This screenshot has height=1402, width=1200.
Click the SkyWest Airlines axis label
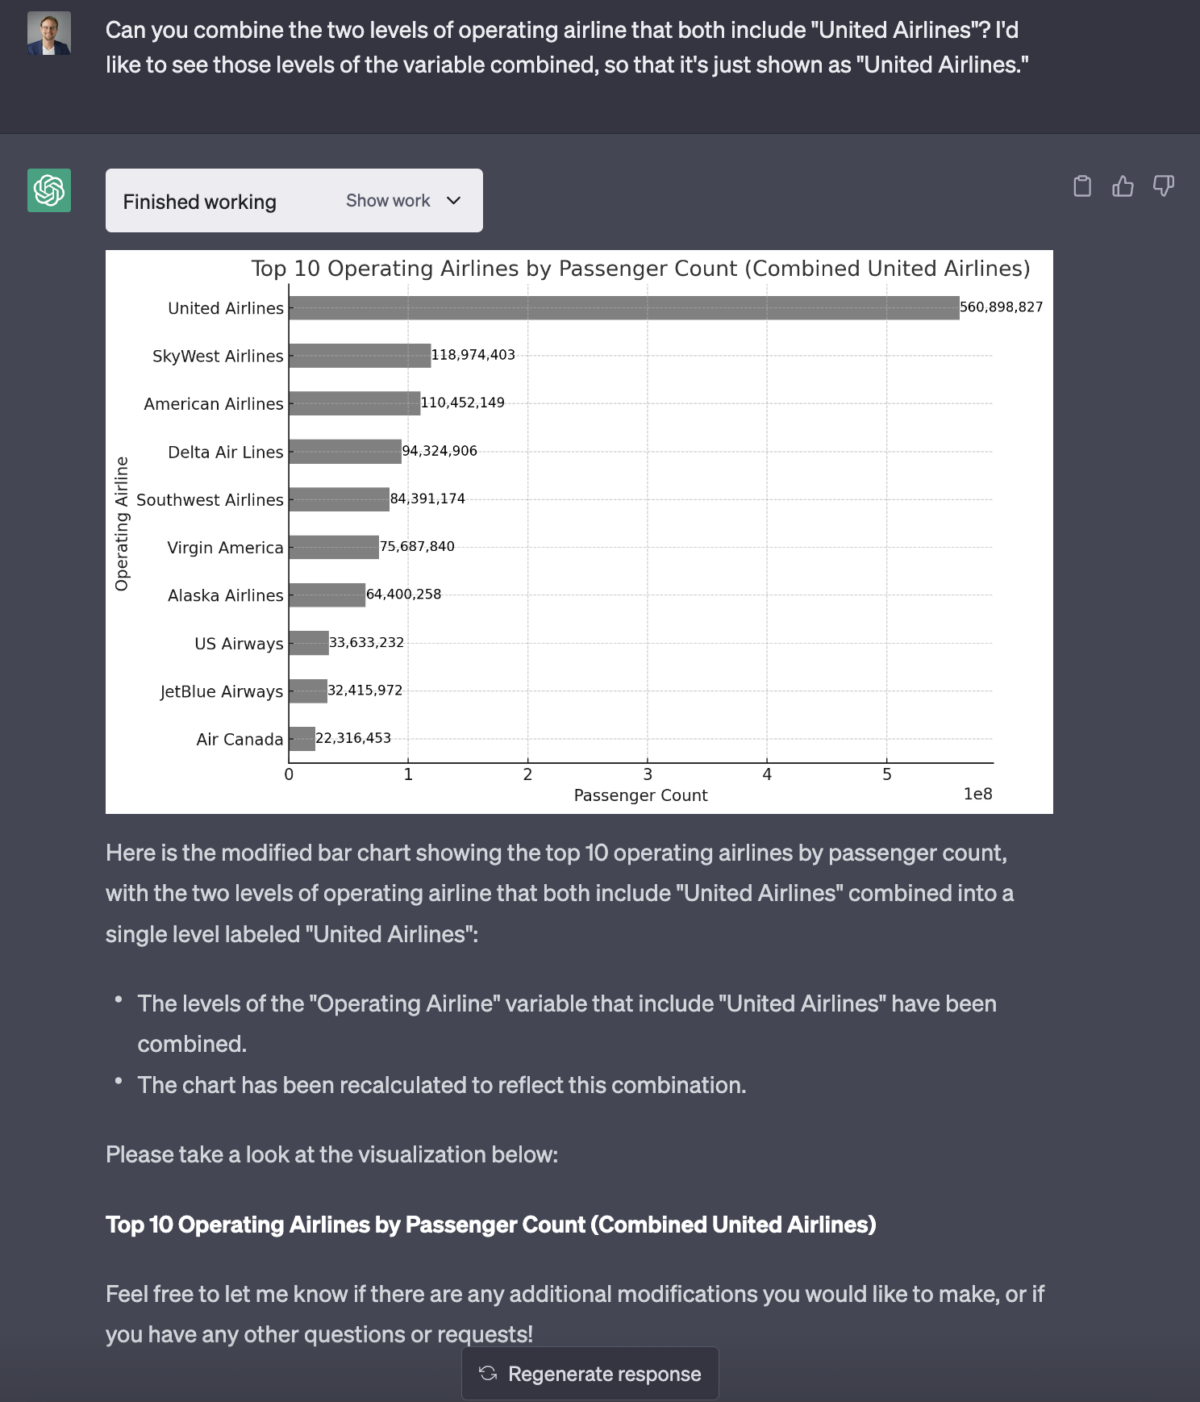point(216,355)
